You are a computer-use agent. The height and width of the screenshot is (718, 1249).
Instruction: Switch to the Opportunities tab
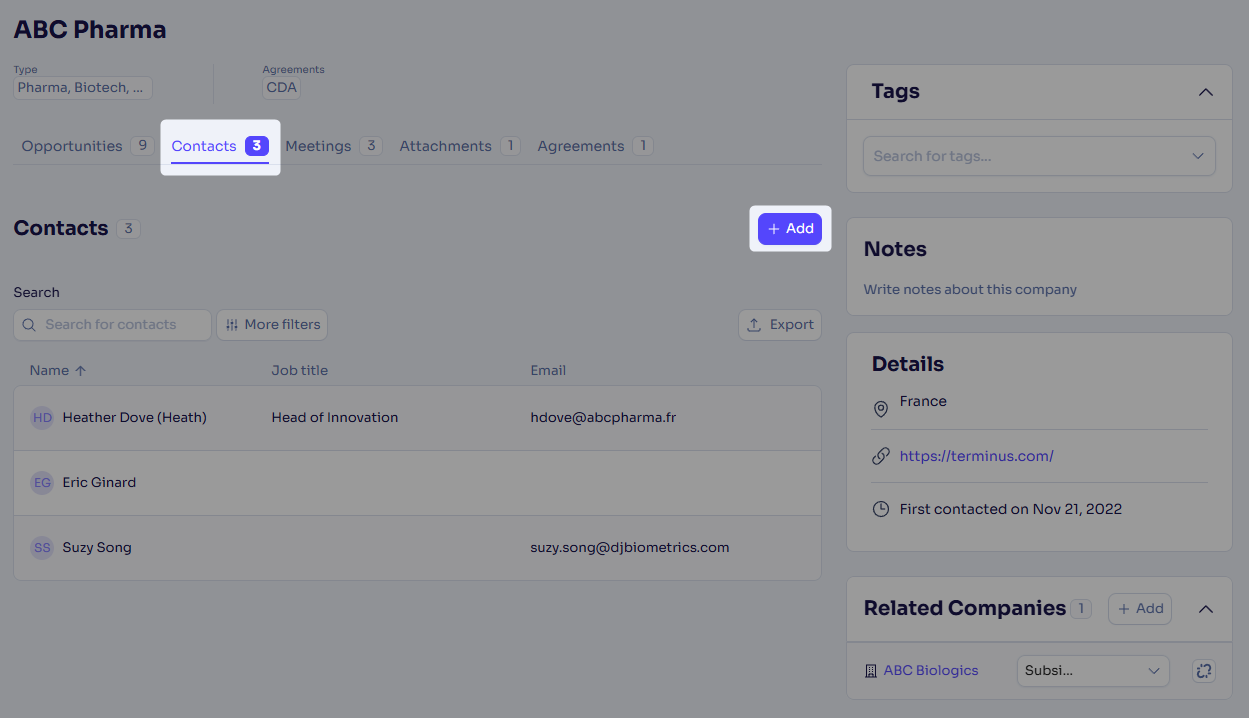click(x=72, y=146)
